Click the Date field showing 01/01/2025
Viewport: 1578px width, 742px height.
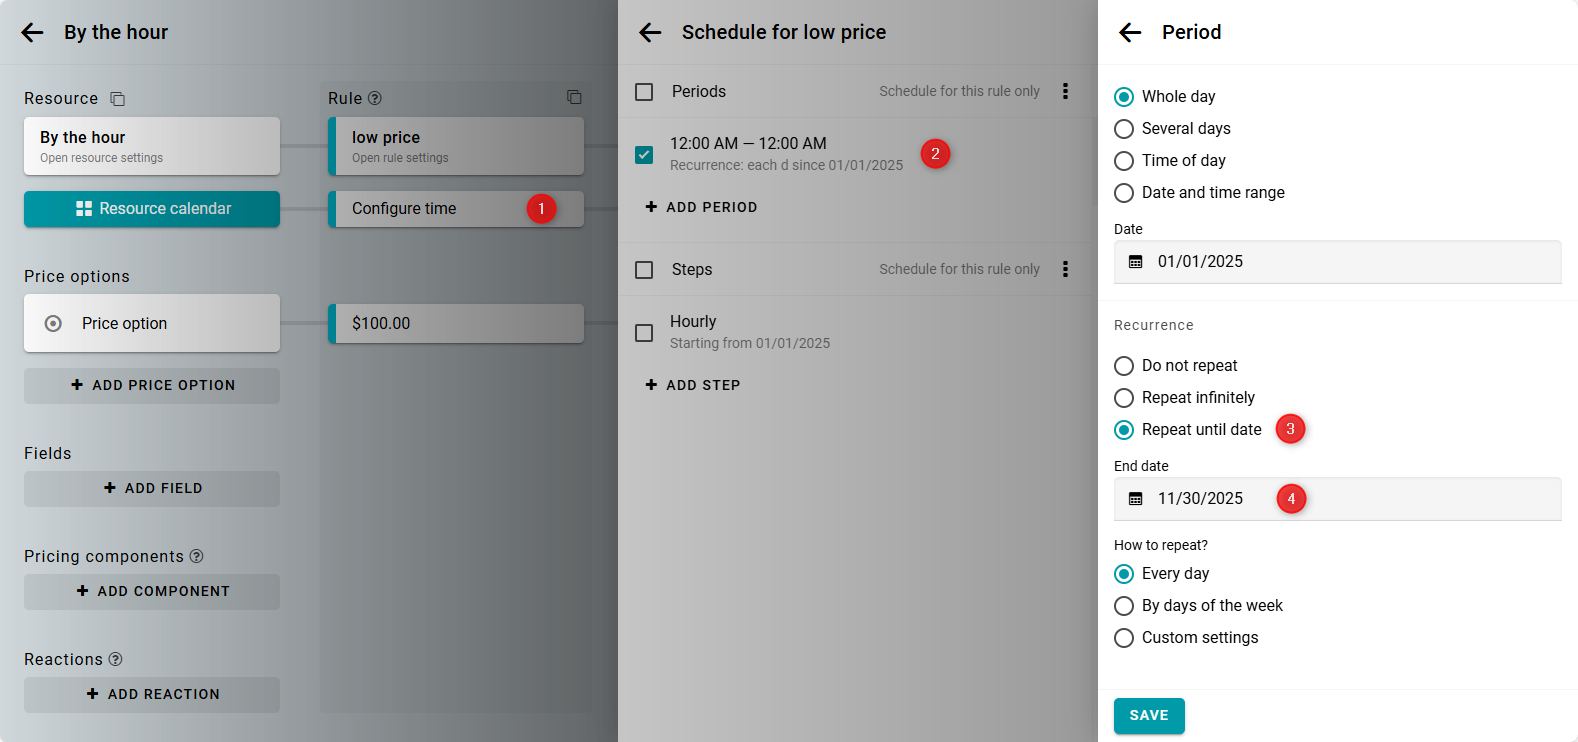point(1337,262)
